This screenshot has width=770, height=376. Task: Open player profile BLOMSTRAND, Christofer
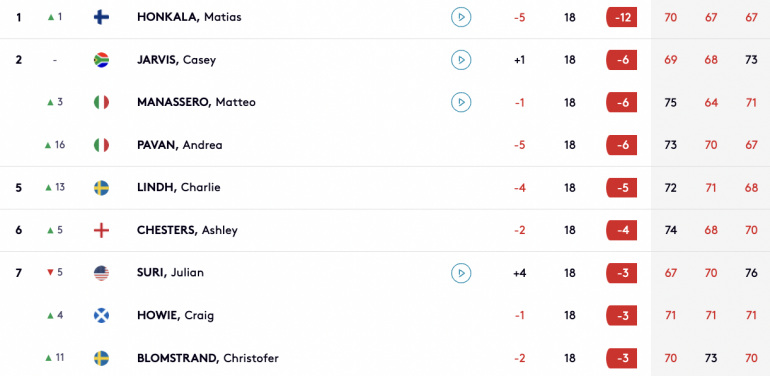[x=208, y=358]
